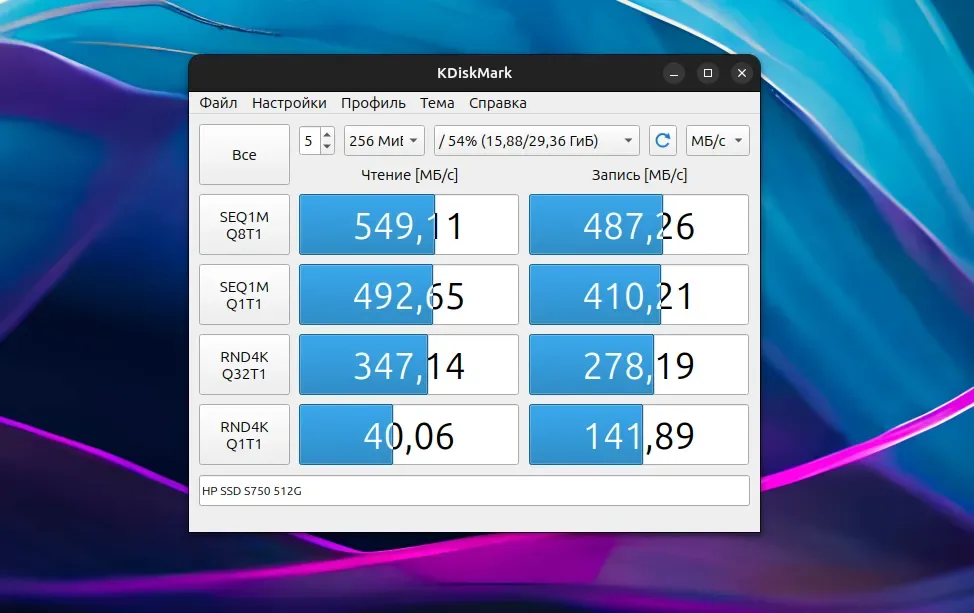Click the KDiskMark title bar text

point(475,73)
